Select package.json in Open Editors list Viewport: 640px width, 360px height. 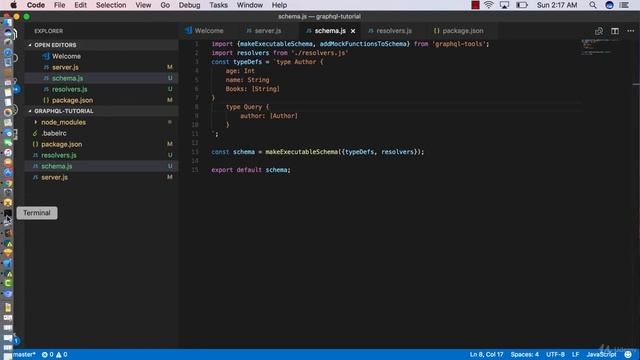click(72, 100)
